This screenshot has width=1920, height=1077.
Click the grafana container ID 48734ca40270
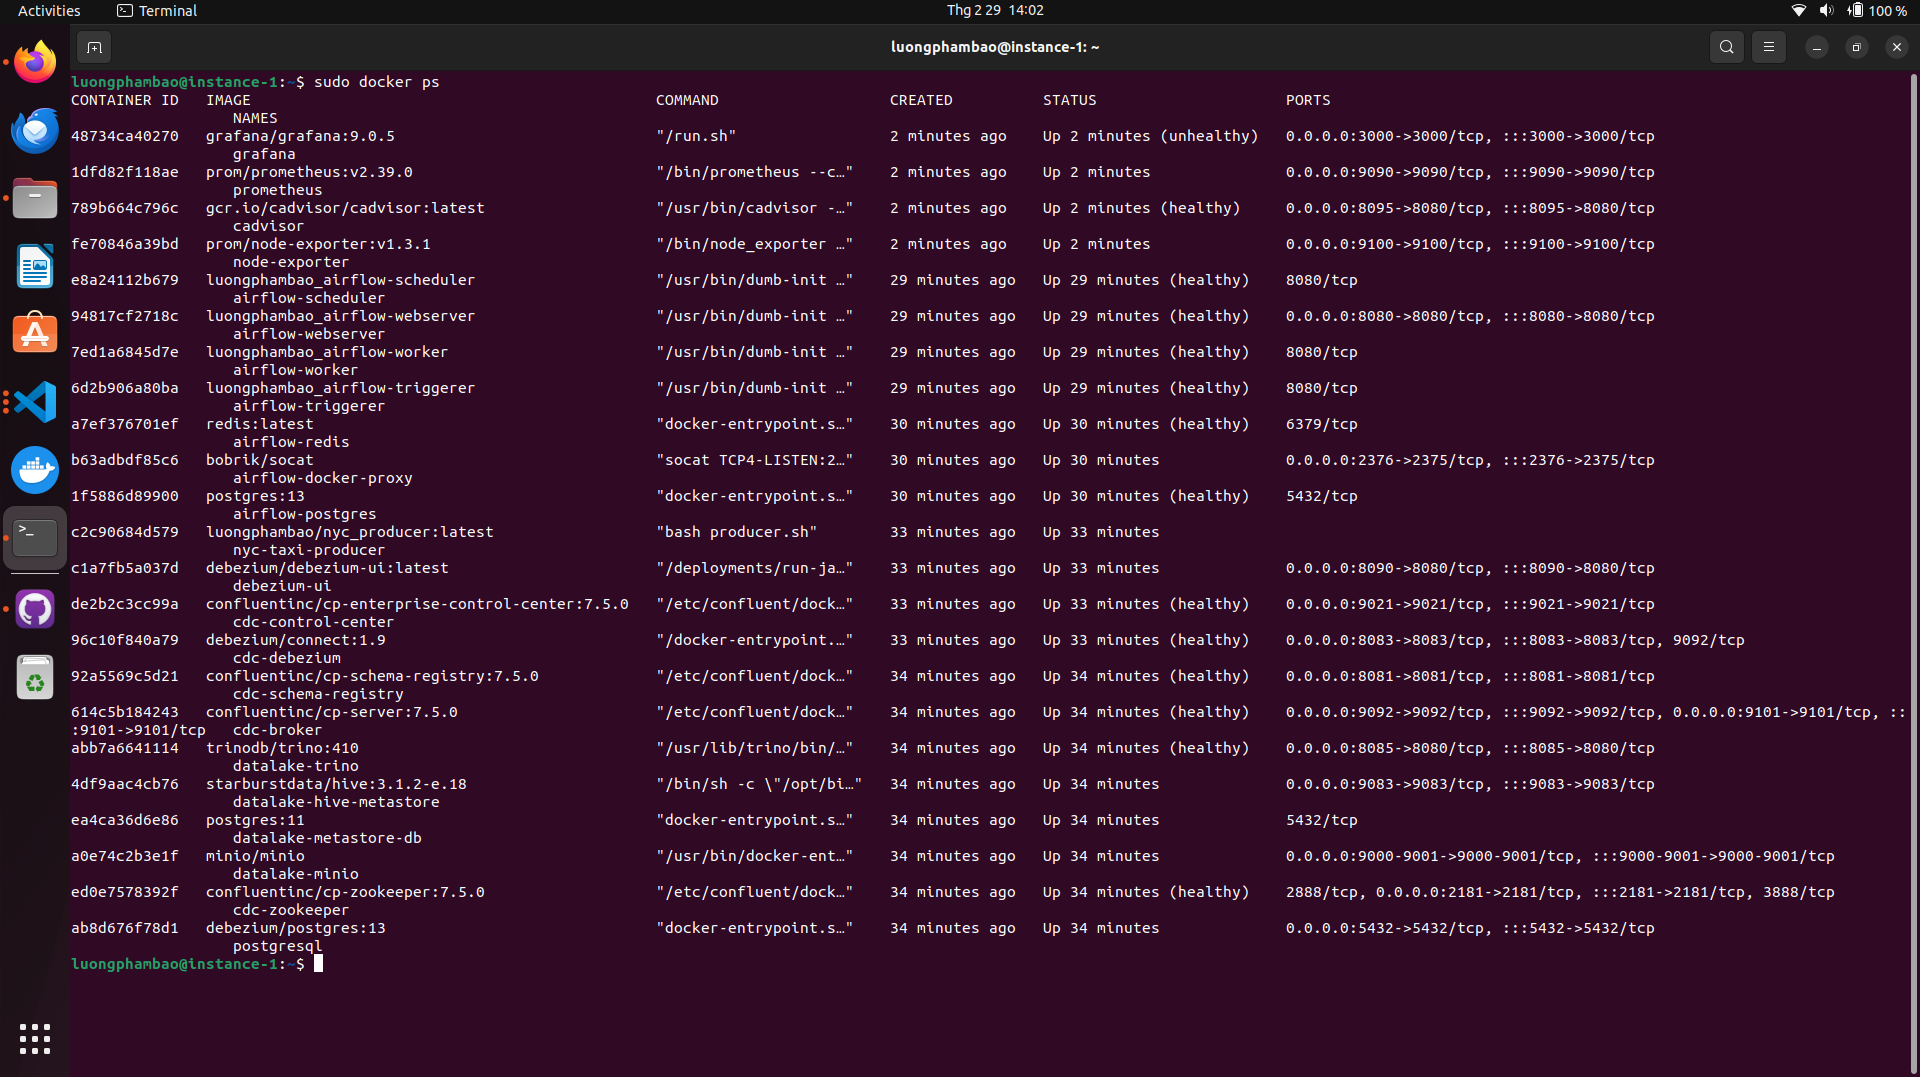(x=125, y=136)
